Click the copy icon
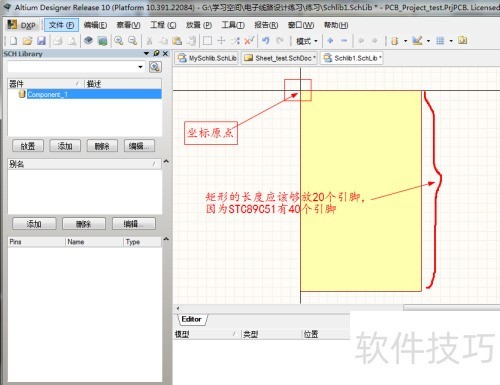Screen dimensions: 500x385 coord(163,41)
